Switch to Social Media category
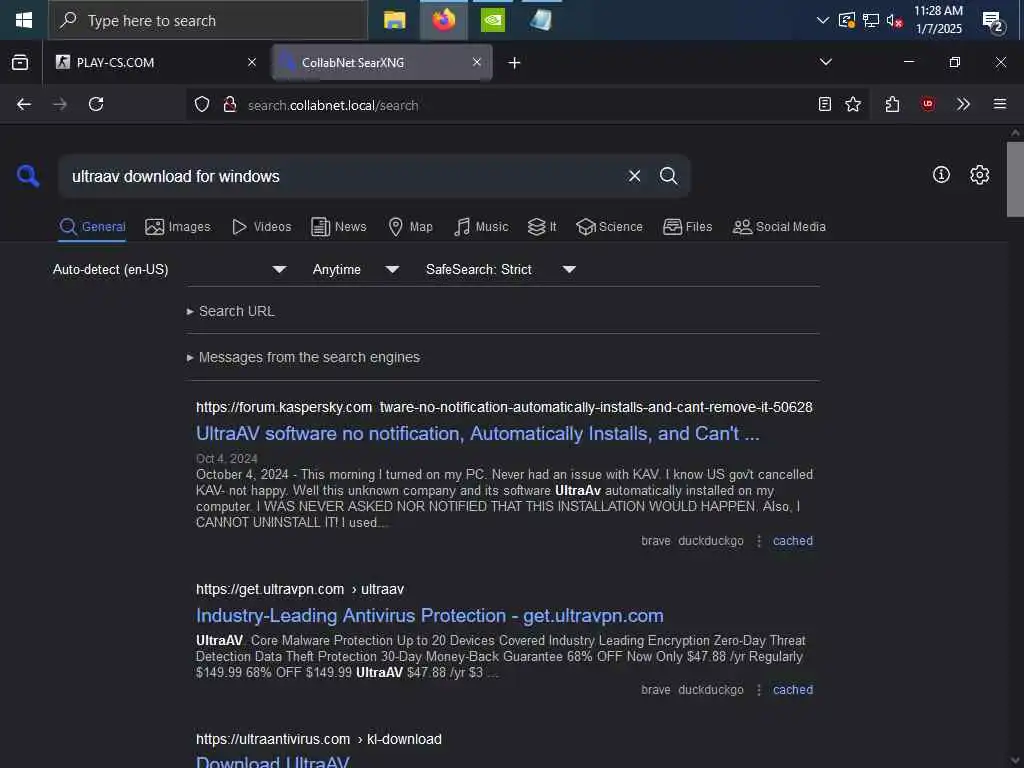1024x768 pixels. [779, 227]
